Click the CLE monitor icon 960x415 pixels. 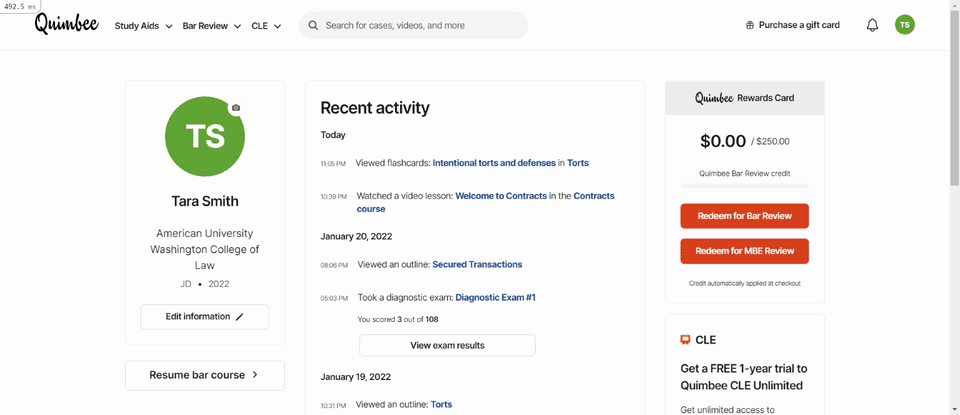click(x=685, y=340)
